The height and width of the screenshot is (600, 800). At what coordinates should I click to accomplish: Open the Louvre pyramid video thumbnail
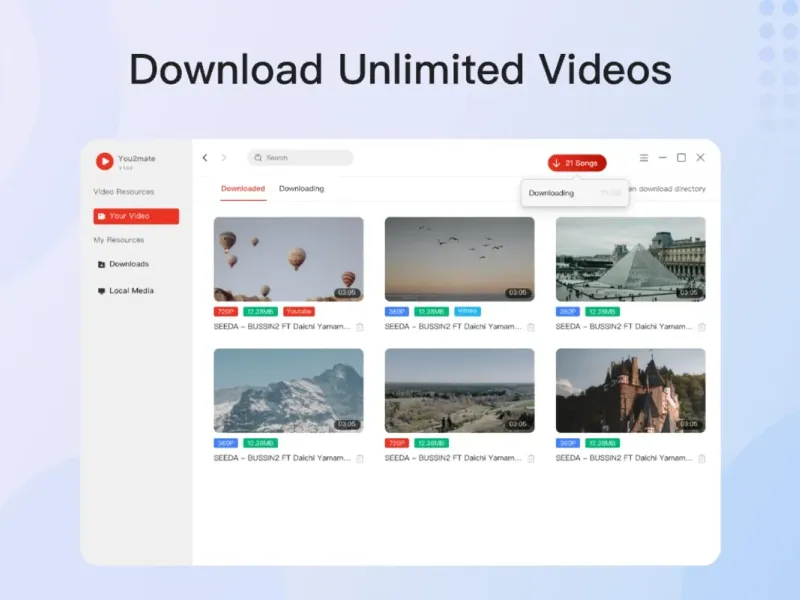[x=631, y=259]
